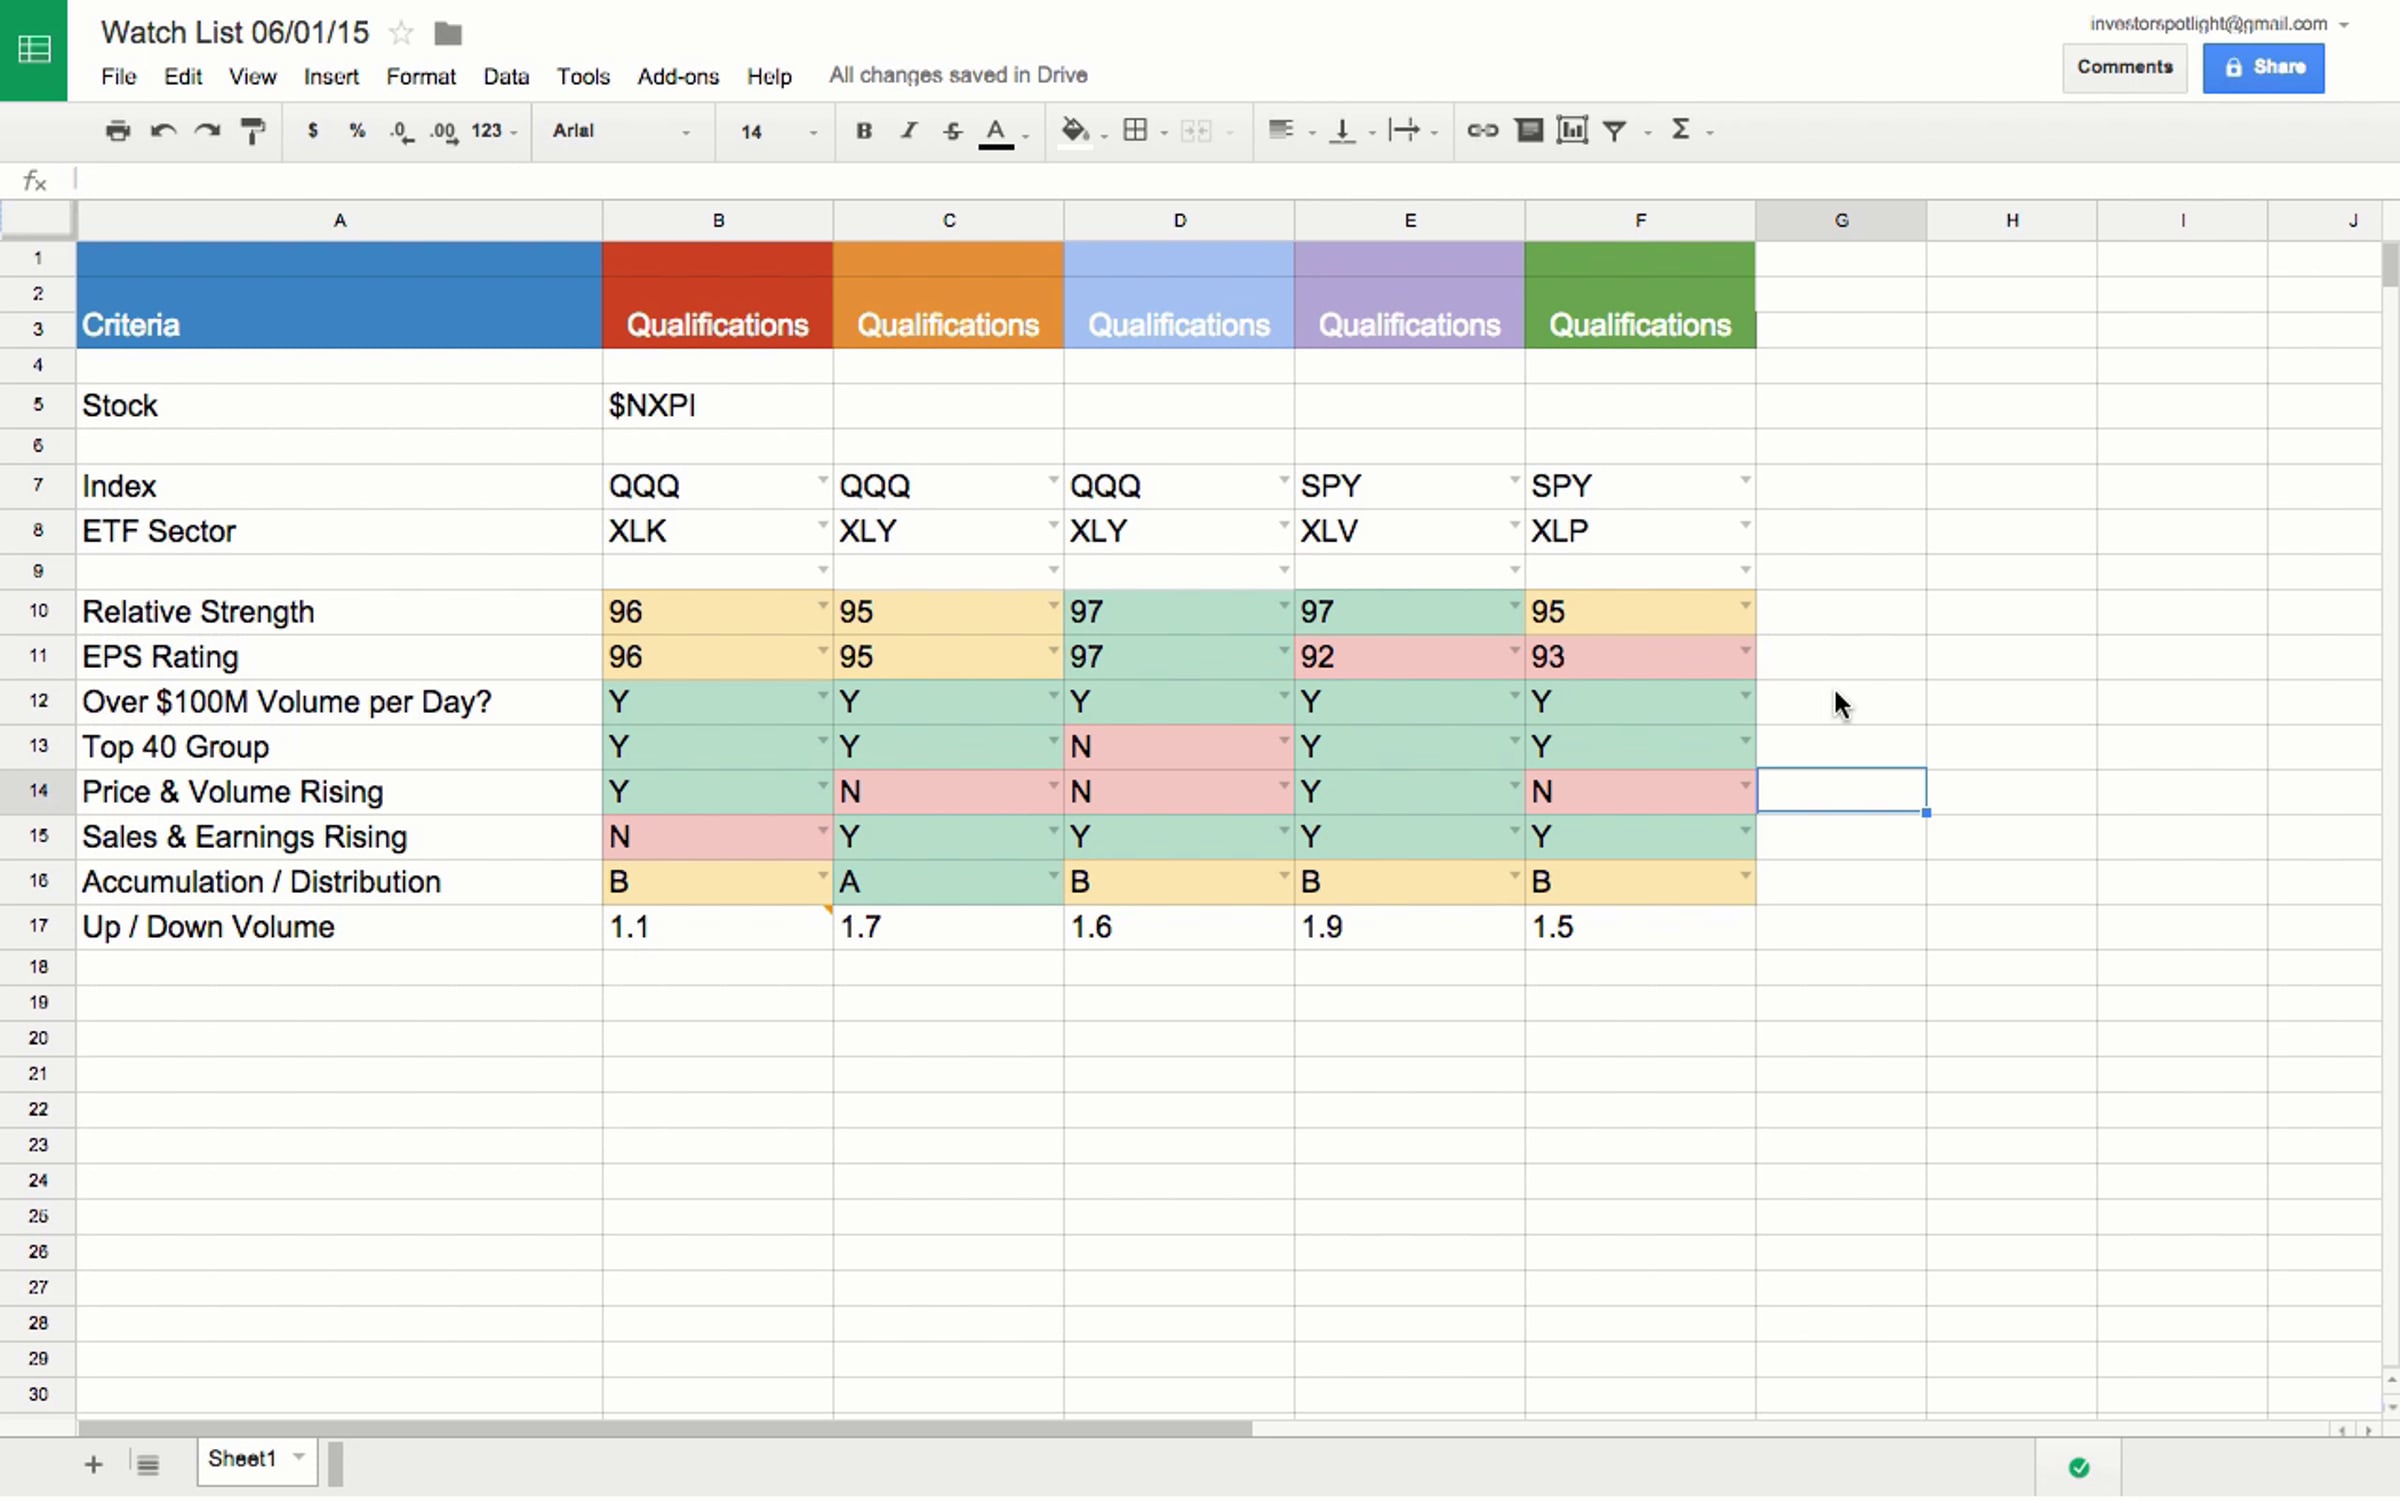Open the File menu
Screen dimensions: 2400x1500
click(119, 76)
